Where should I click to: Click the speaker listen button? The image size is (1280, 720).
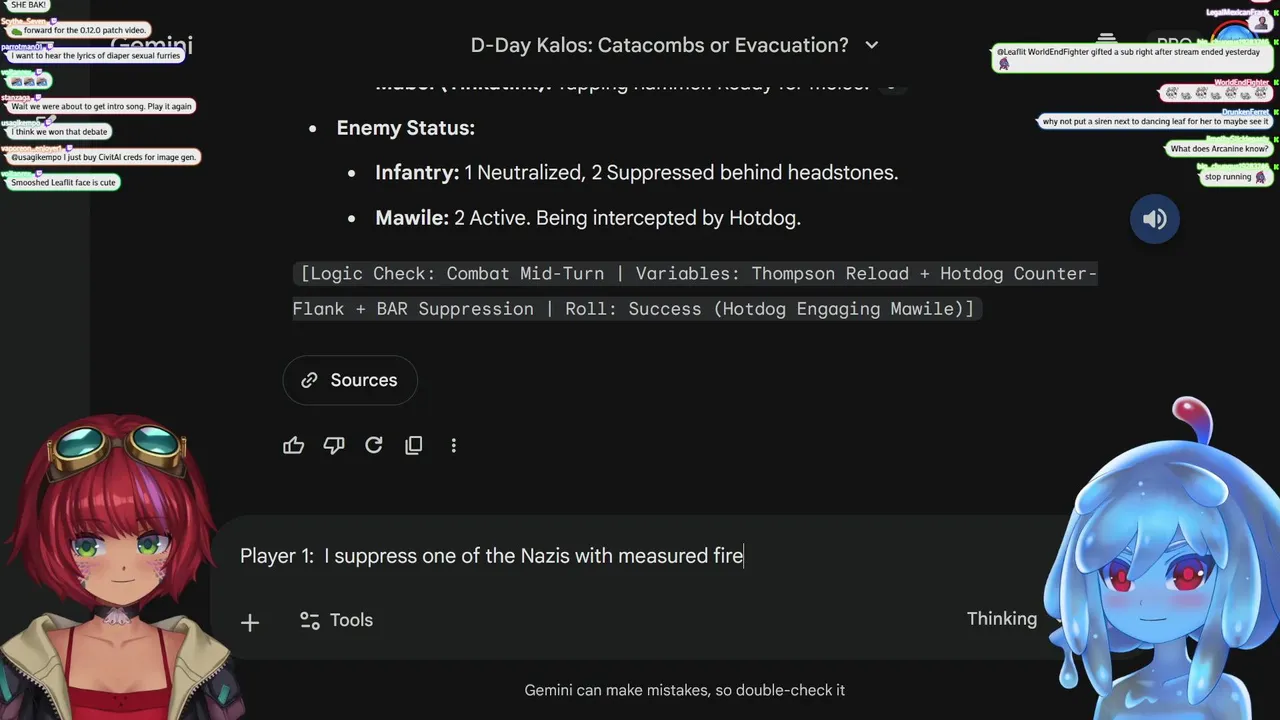1155,219
